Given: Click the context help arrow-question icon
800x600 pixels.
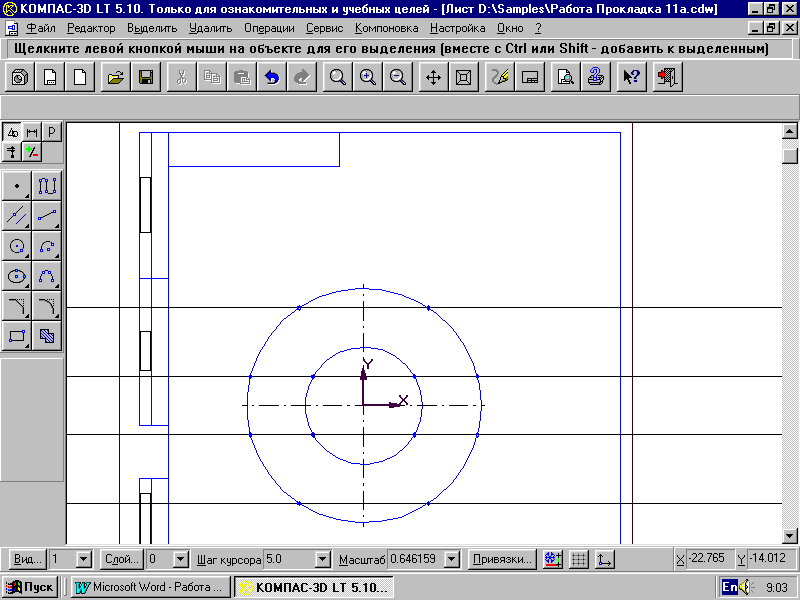Looking at the screenshot, I should pos(632,77).
